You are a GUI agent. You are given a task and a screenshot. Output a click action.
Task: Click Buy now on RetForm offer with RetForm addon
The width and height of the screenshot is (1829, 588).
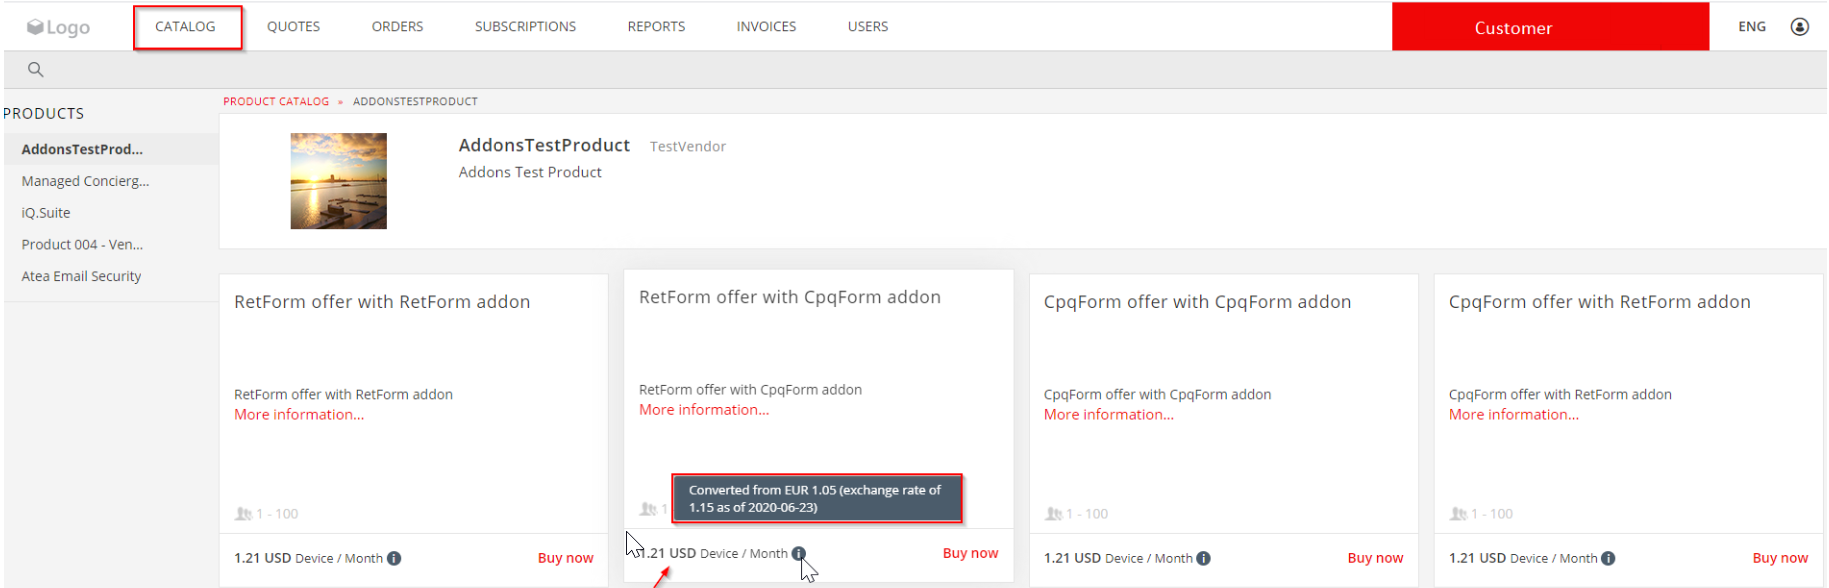point(565,558)
